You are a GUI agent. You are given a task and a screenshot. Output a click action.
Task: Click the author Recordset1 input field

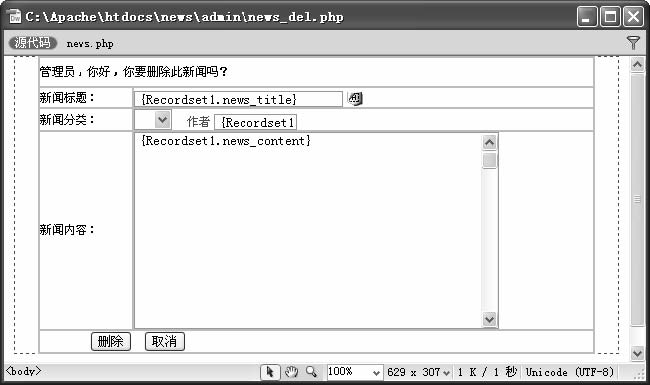pos(255,123)
